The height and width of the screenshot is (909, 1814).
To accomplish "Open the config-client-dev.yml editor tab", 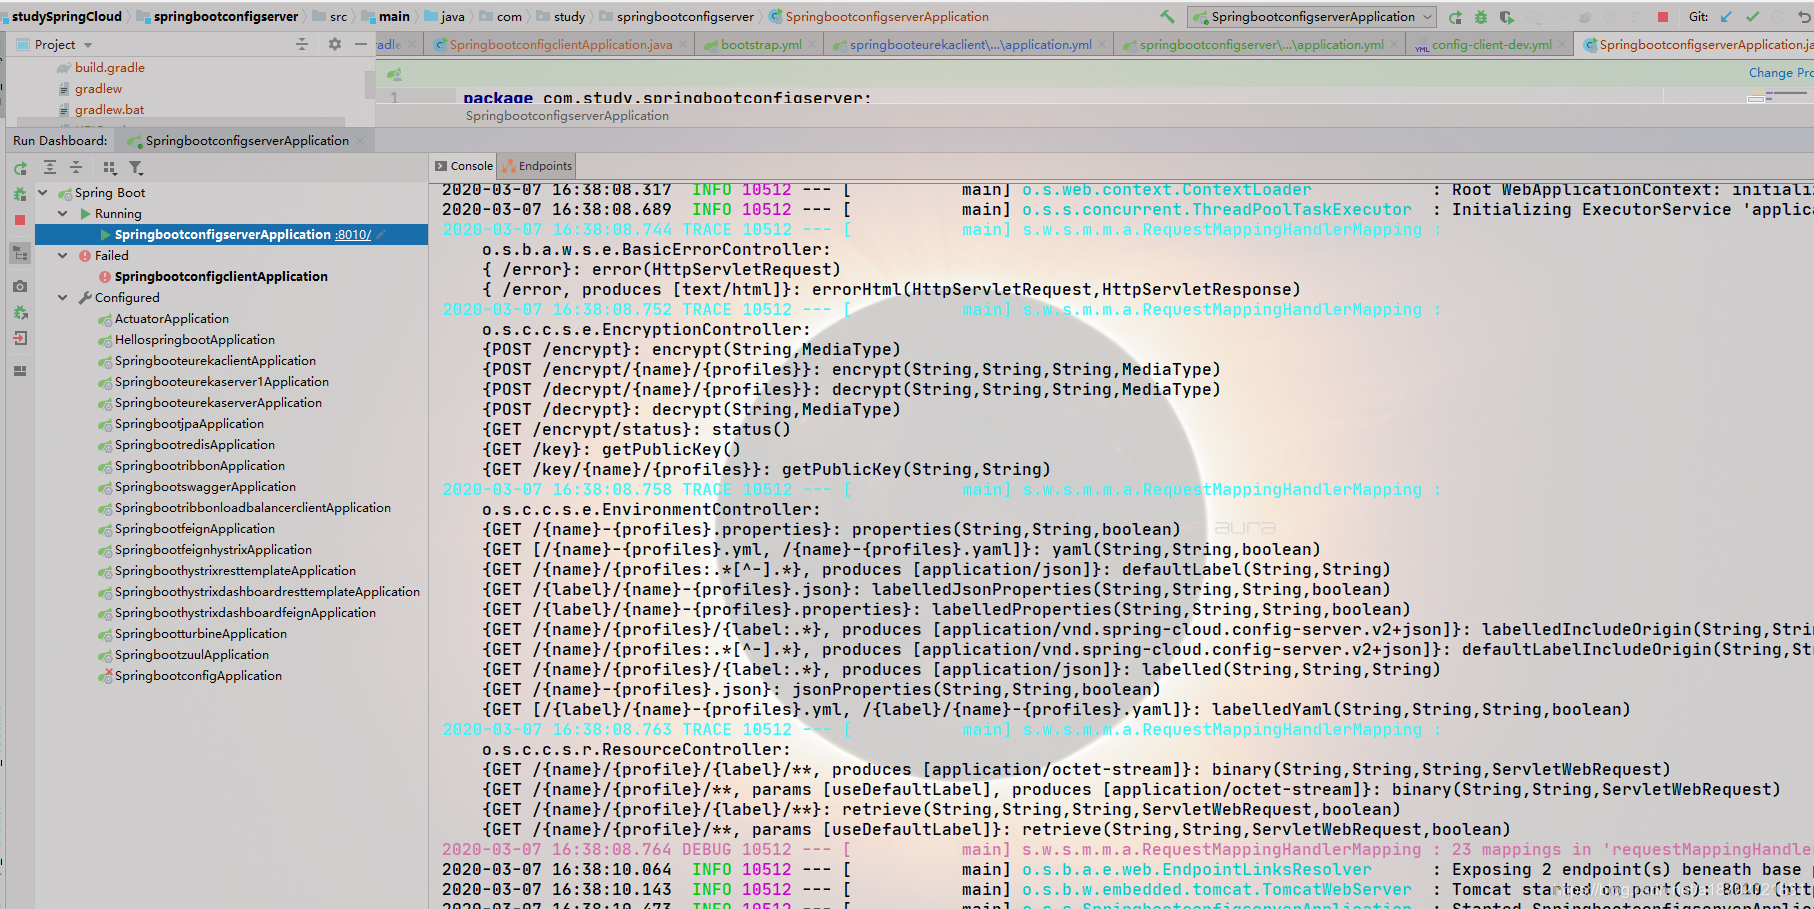I will (1491, 45).
